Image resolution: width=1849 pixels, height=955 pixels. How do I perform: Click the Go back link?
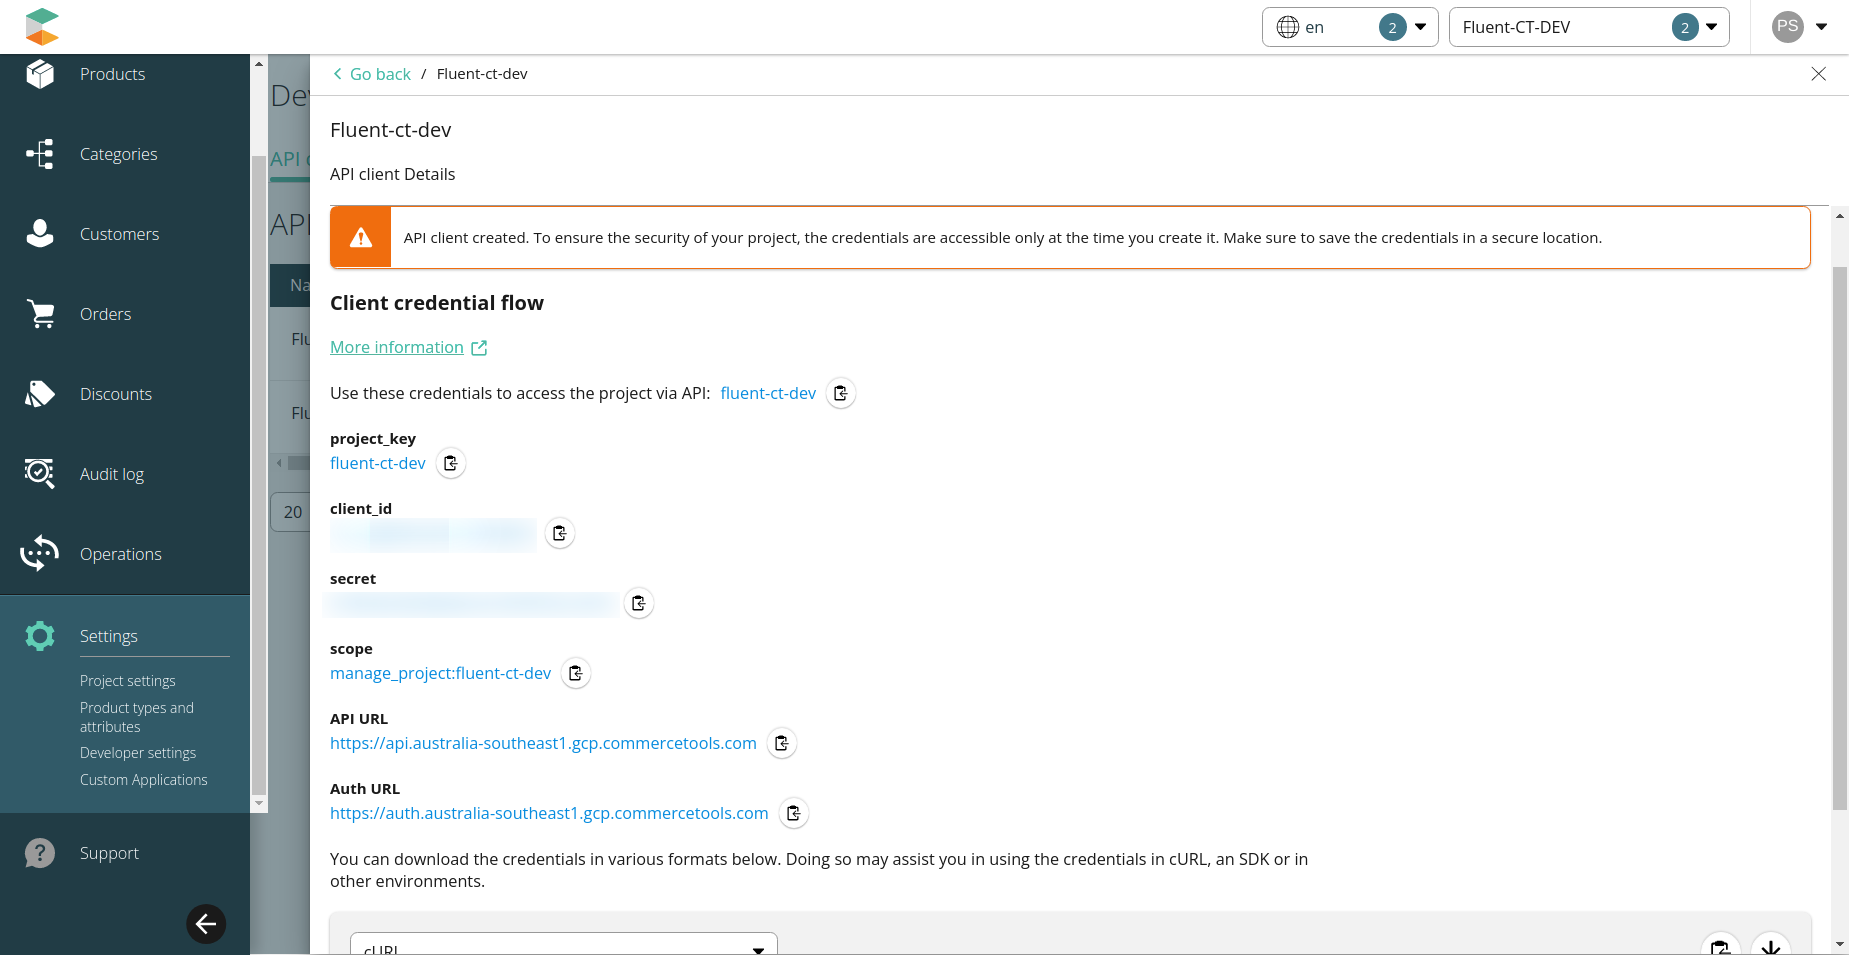click(372, 74)
